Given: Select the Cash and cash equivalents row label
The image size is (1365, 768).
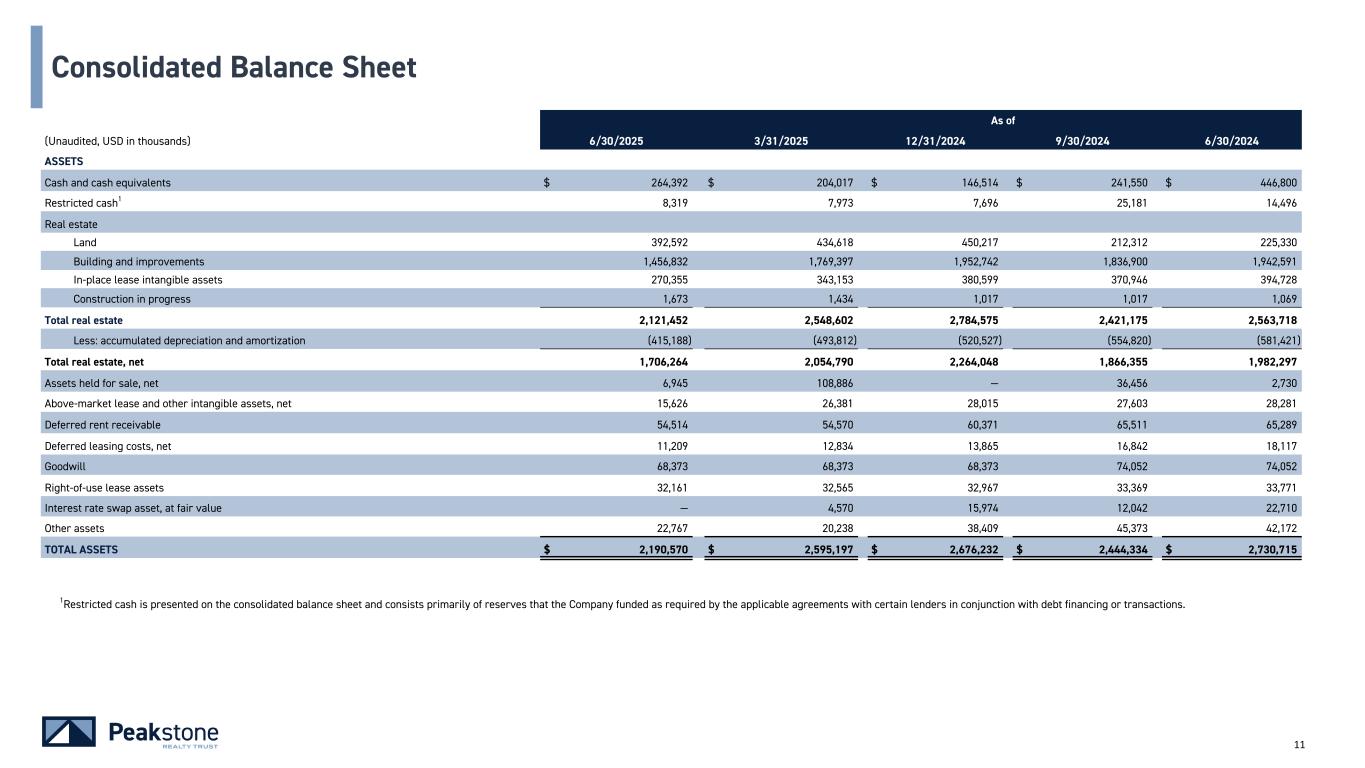Looking at the screenshot, I should [x=107, y=183].
